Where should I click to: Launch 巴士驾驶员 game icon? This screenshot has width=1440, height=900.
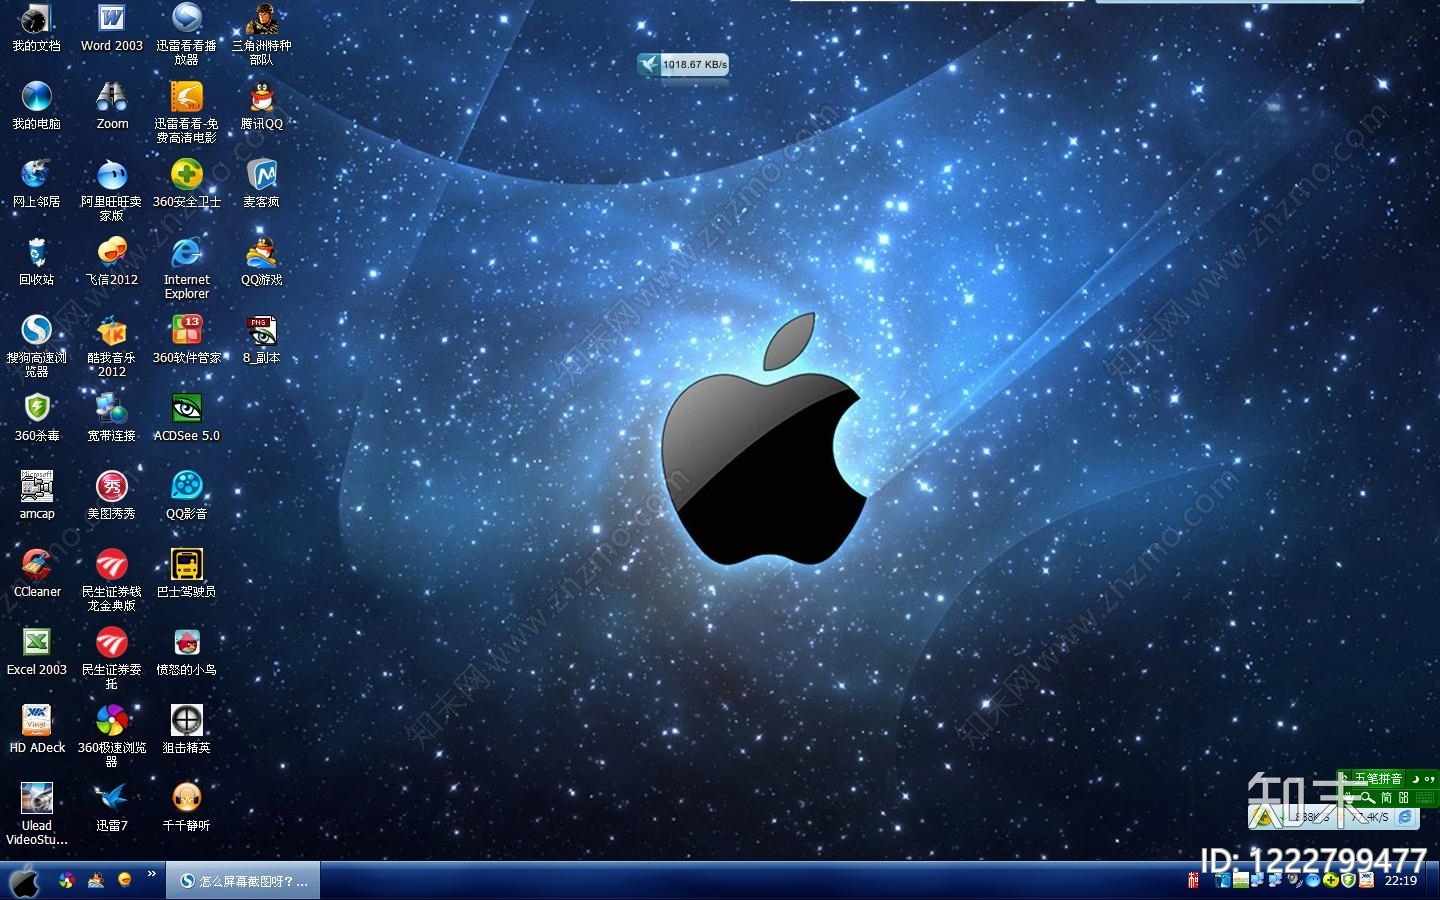click(186, 574)
